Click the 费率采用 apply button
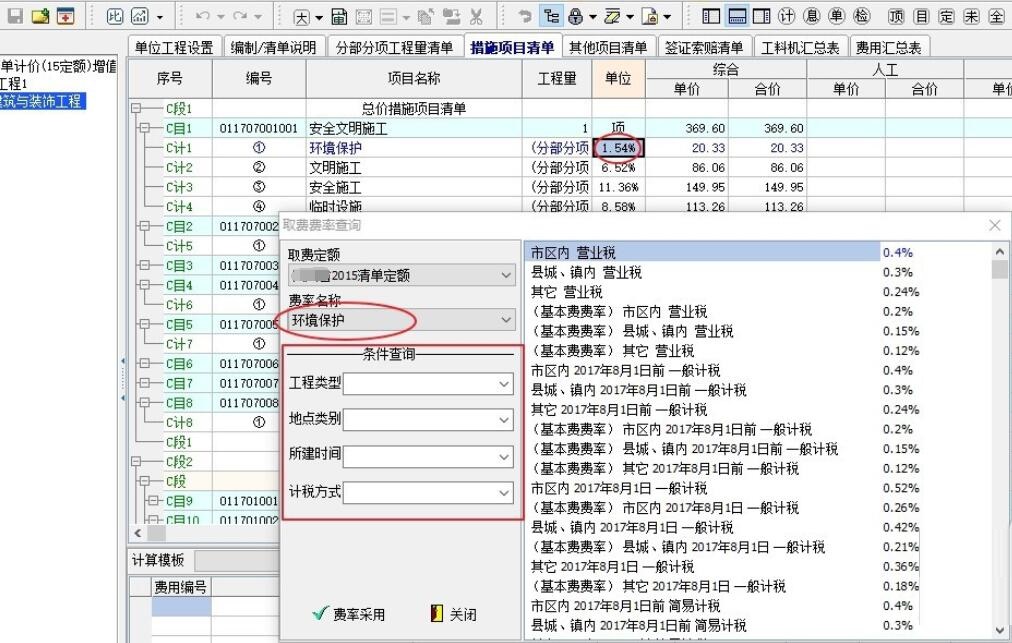The image size is (1012, 643). point(349,614)
